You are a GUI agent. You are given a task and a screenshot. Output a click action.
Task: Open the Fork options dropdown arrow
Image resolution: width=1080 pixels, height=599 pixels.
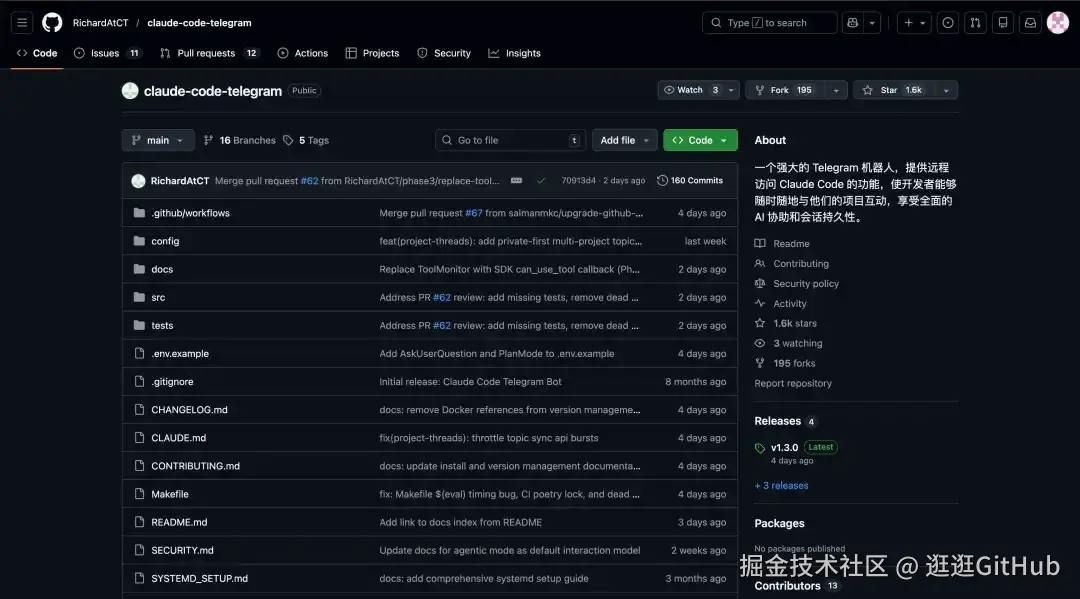click(836, 90)
